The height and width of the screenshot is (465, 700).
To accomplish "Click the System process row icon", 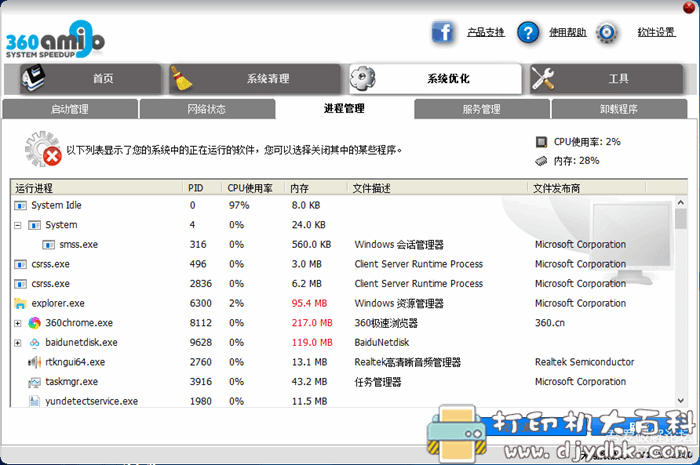I will point(34,225).
